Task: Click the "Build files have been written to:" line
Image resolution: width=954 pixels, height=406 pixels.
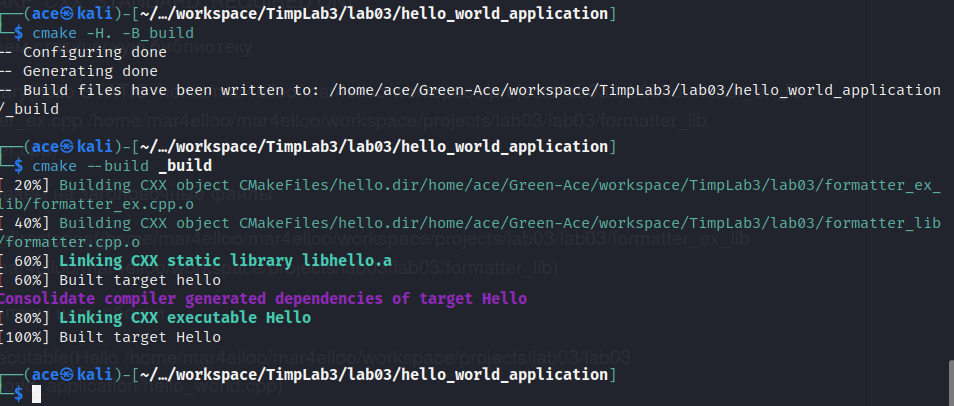Action: pyautogui.click(x=470, y=90)
